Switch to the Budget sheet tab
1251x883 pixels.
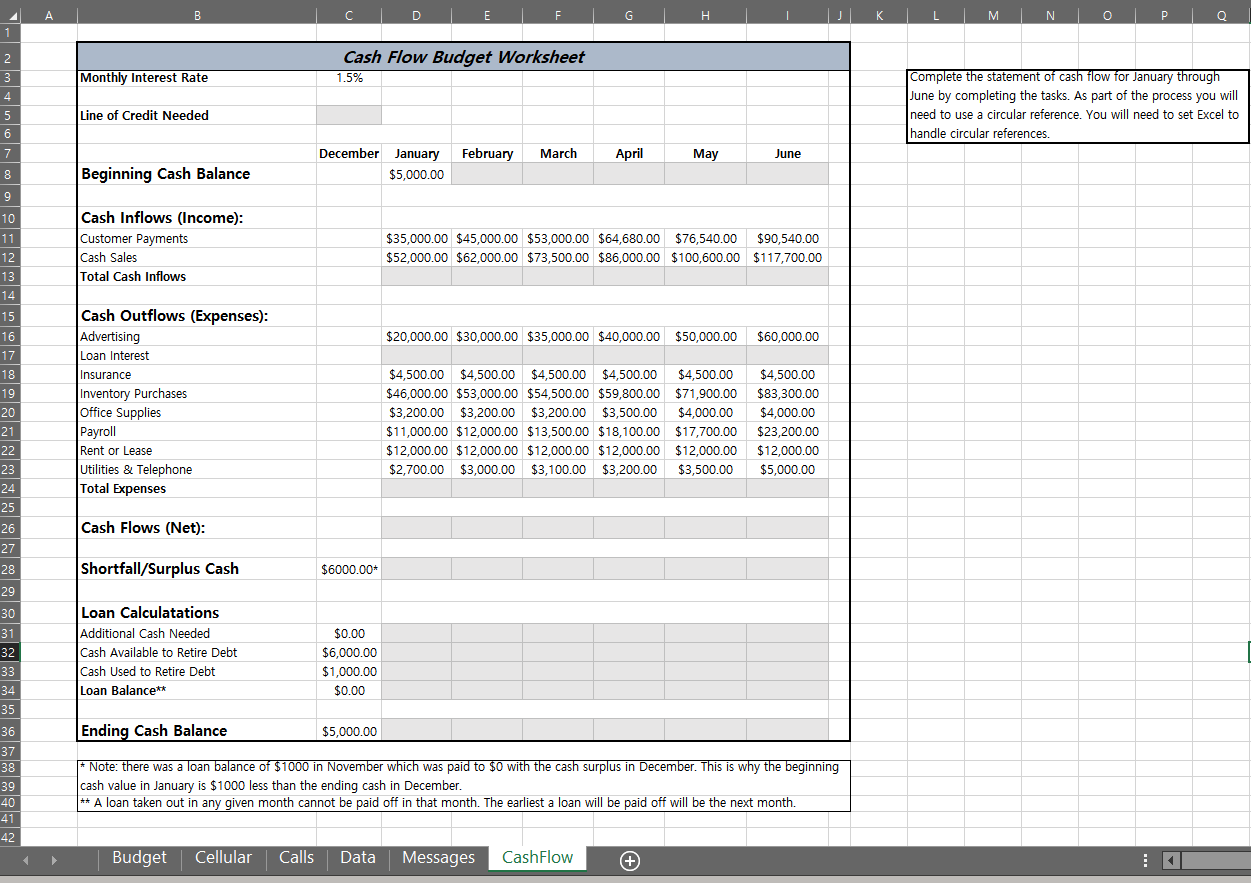tap(139, 858)
